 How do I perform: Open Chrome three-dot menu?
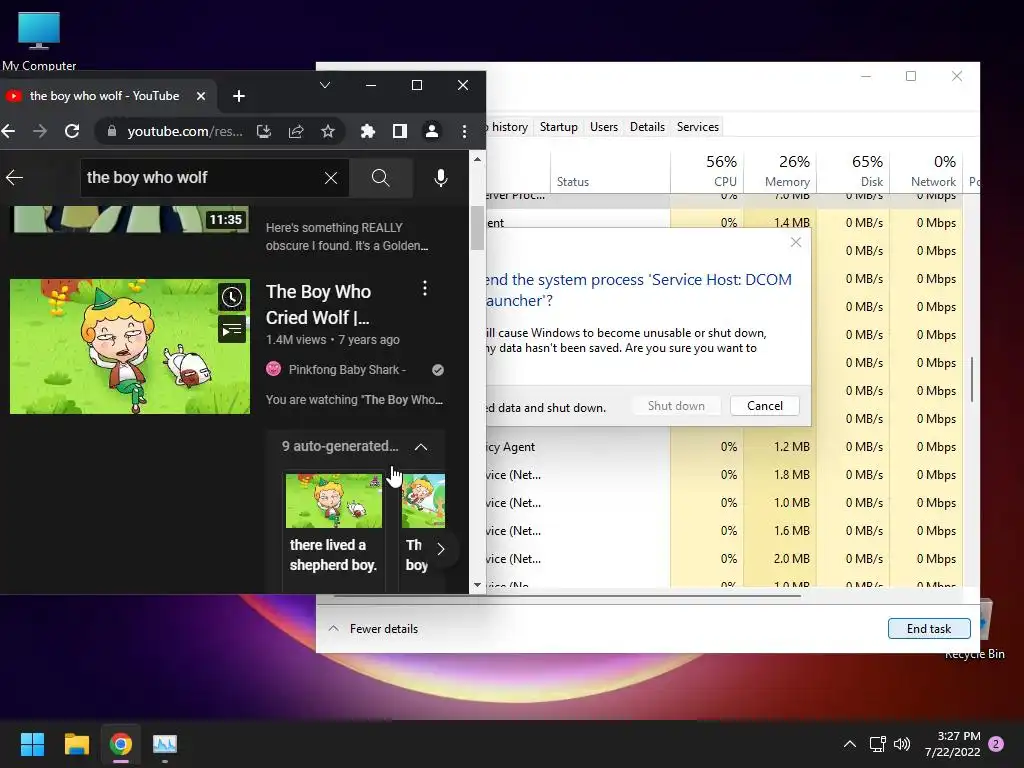click(x=464, y=131)
